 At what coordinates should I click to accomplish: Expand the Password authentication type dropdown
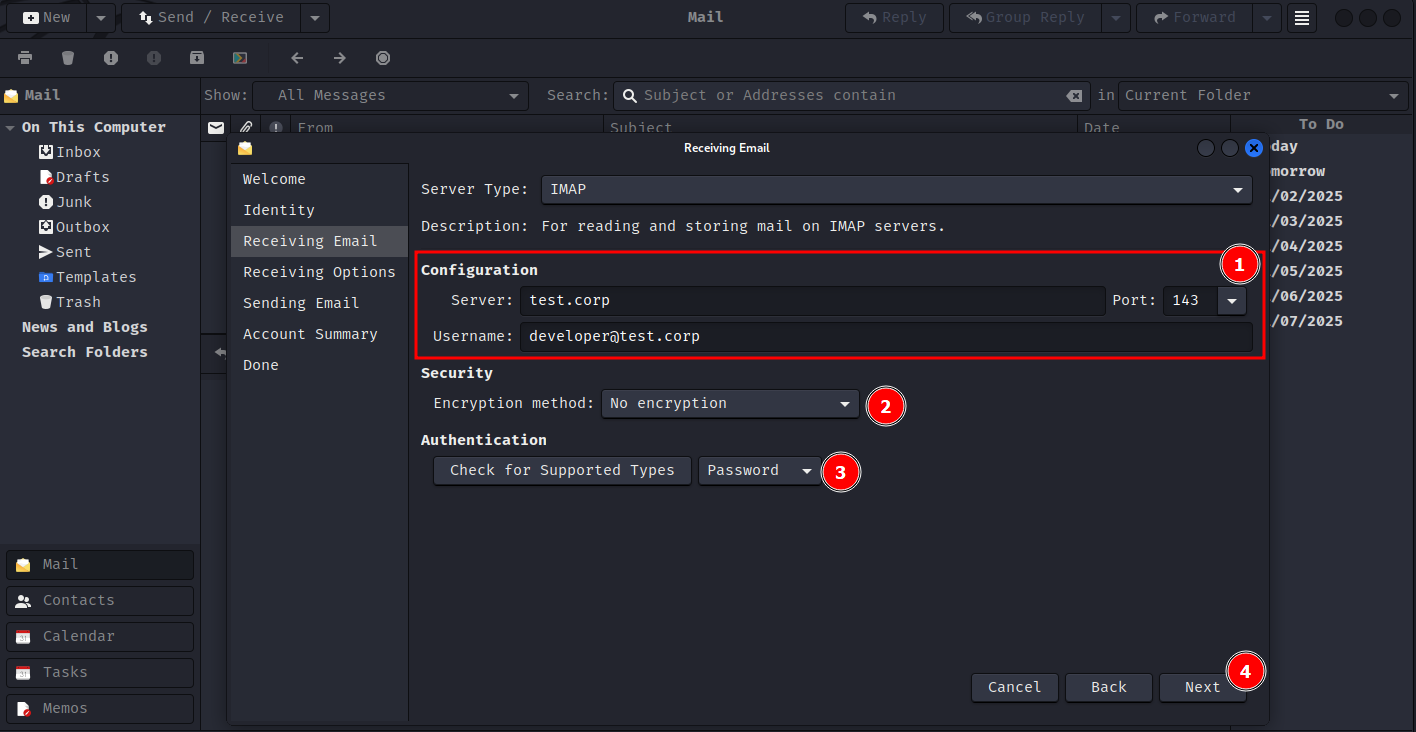(x=759, y=471)
